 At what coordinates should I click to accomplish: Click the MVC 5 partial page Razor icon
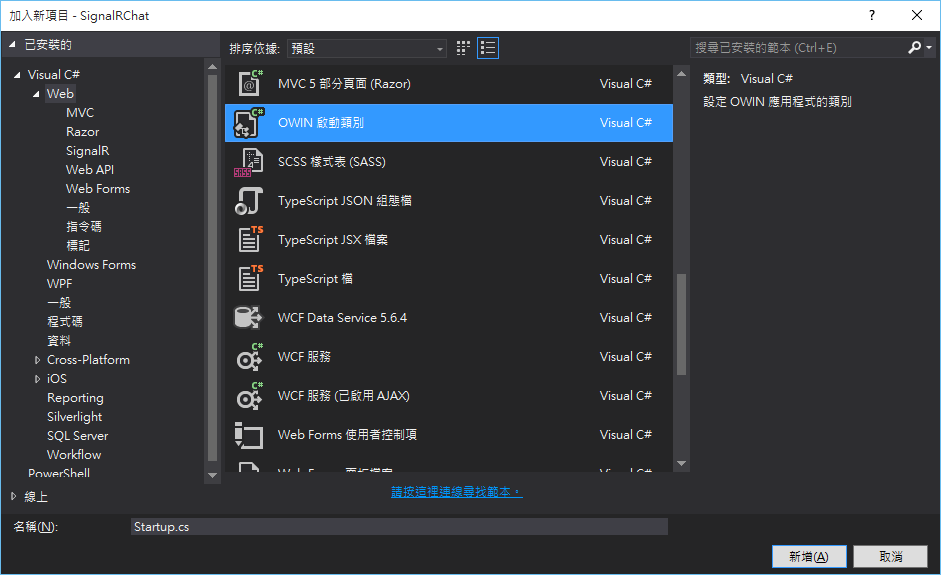pyautogui.click(x=249, y=83)
